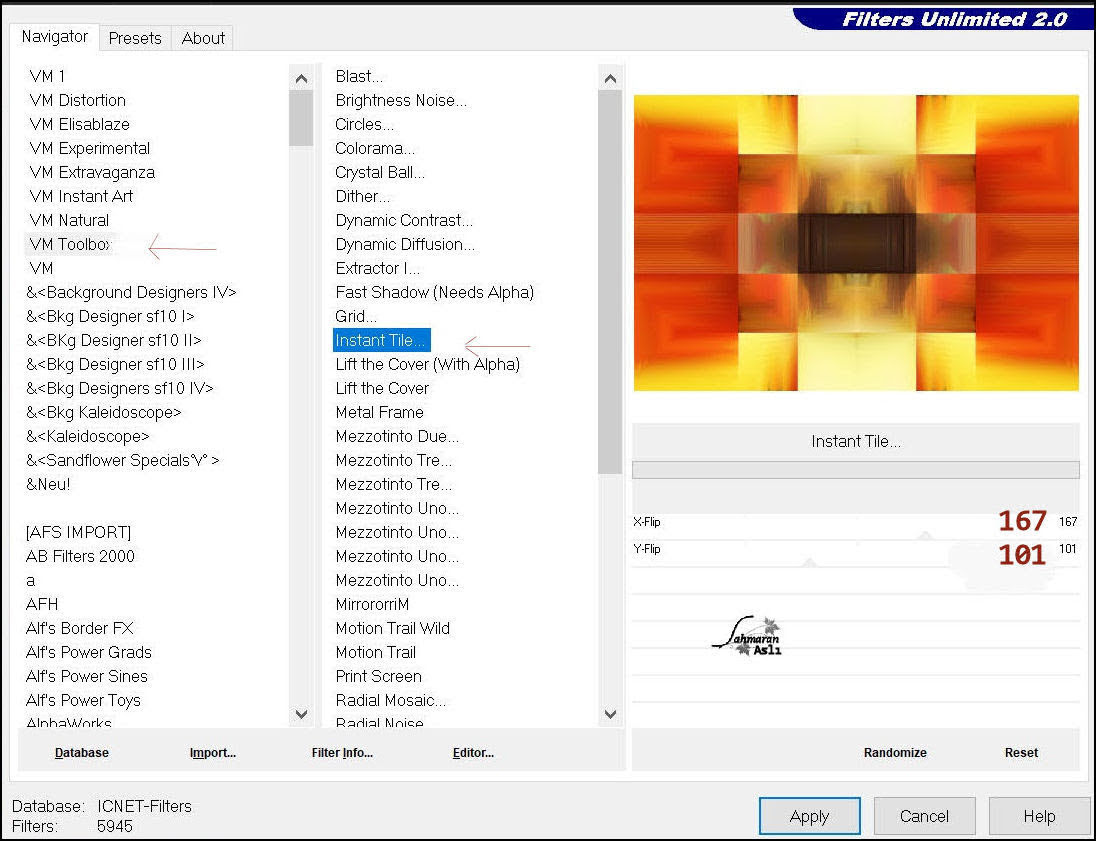
Task: Open the filter Editor
Action: click(473, 752)
